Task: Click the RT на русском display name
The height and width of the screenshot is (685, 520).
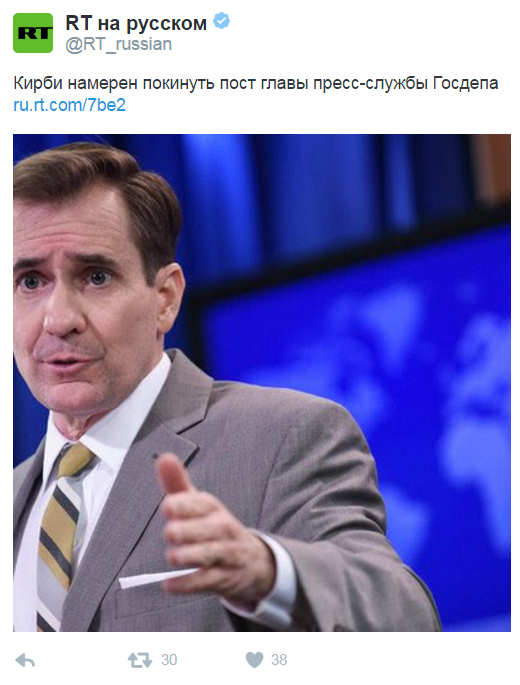Action: [x=136, y=23]
